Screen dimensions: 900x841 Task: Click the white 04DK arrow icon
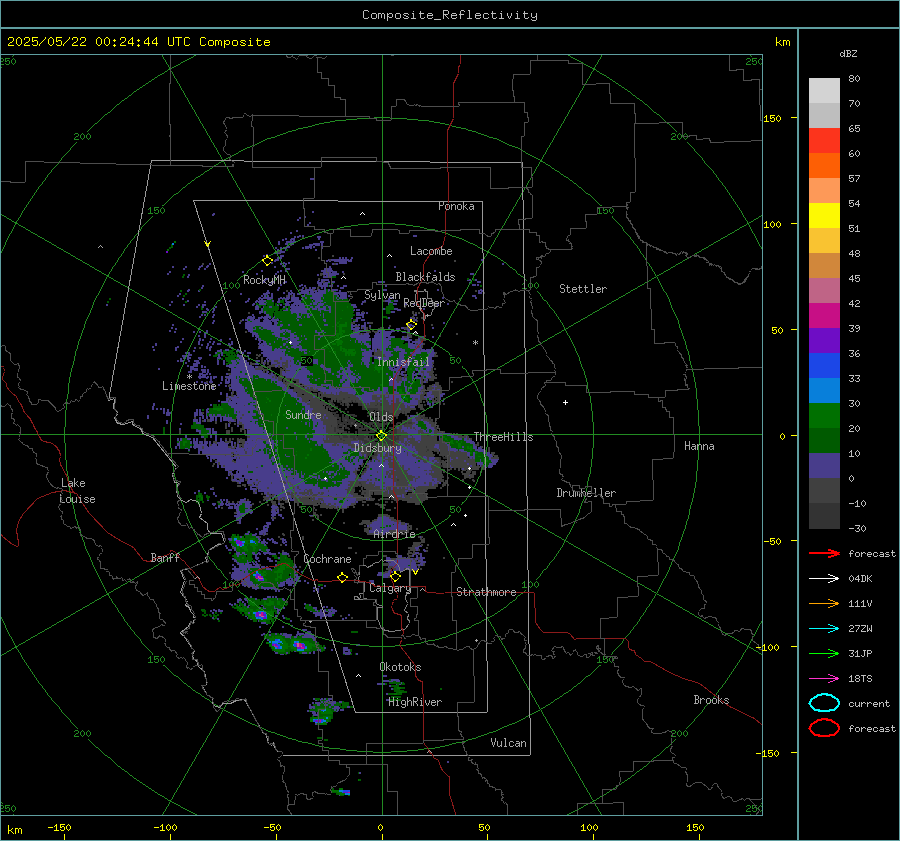click(x=824, y=578)
